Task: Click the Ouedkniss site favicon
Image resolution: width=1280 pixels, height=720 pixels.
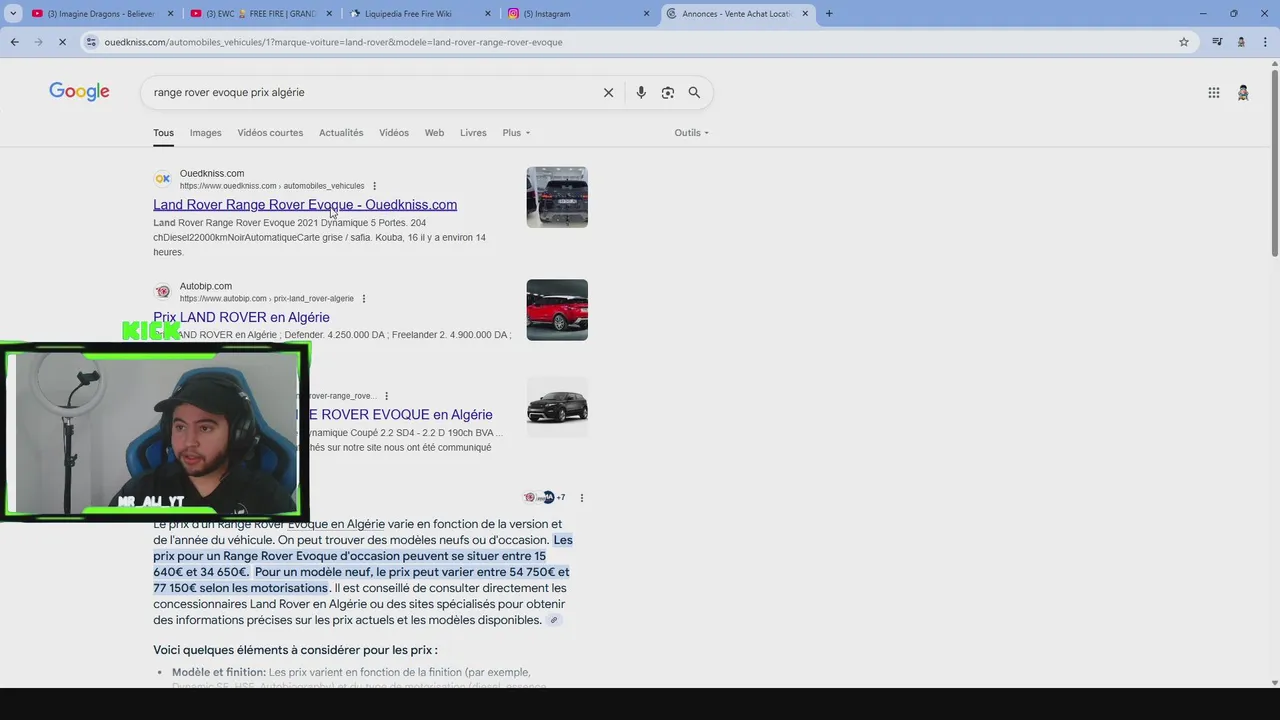Action: 162,179
